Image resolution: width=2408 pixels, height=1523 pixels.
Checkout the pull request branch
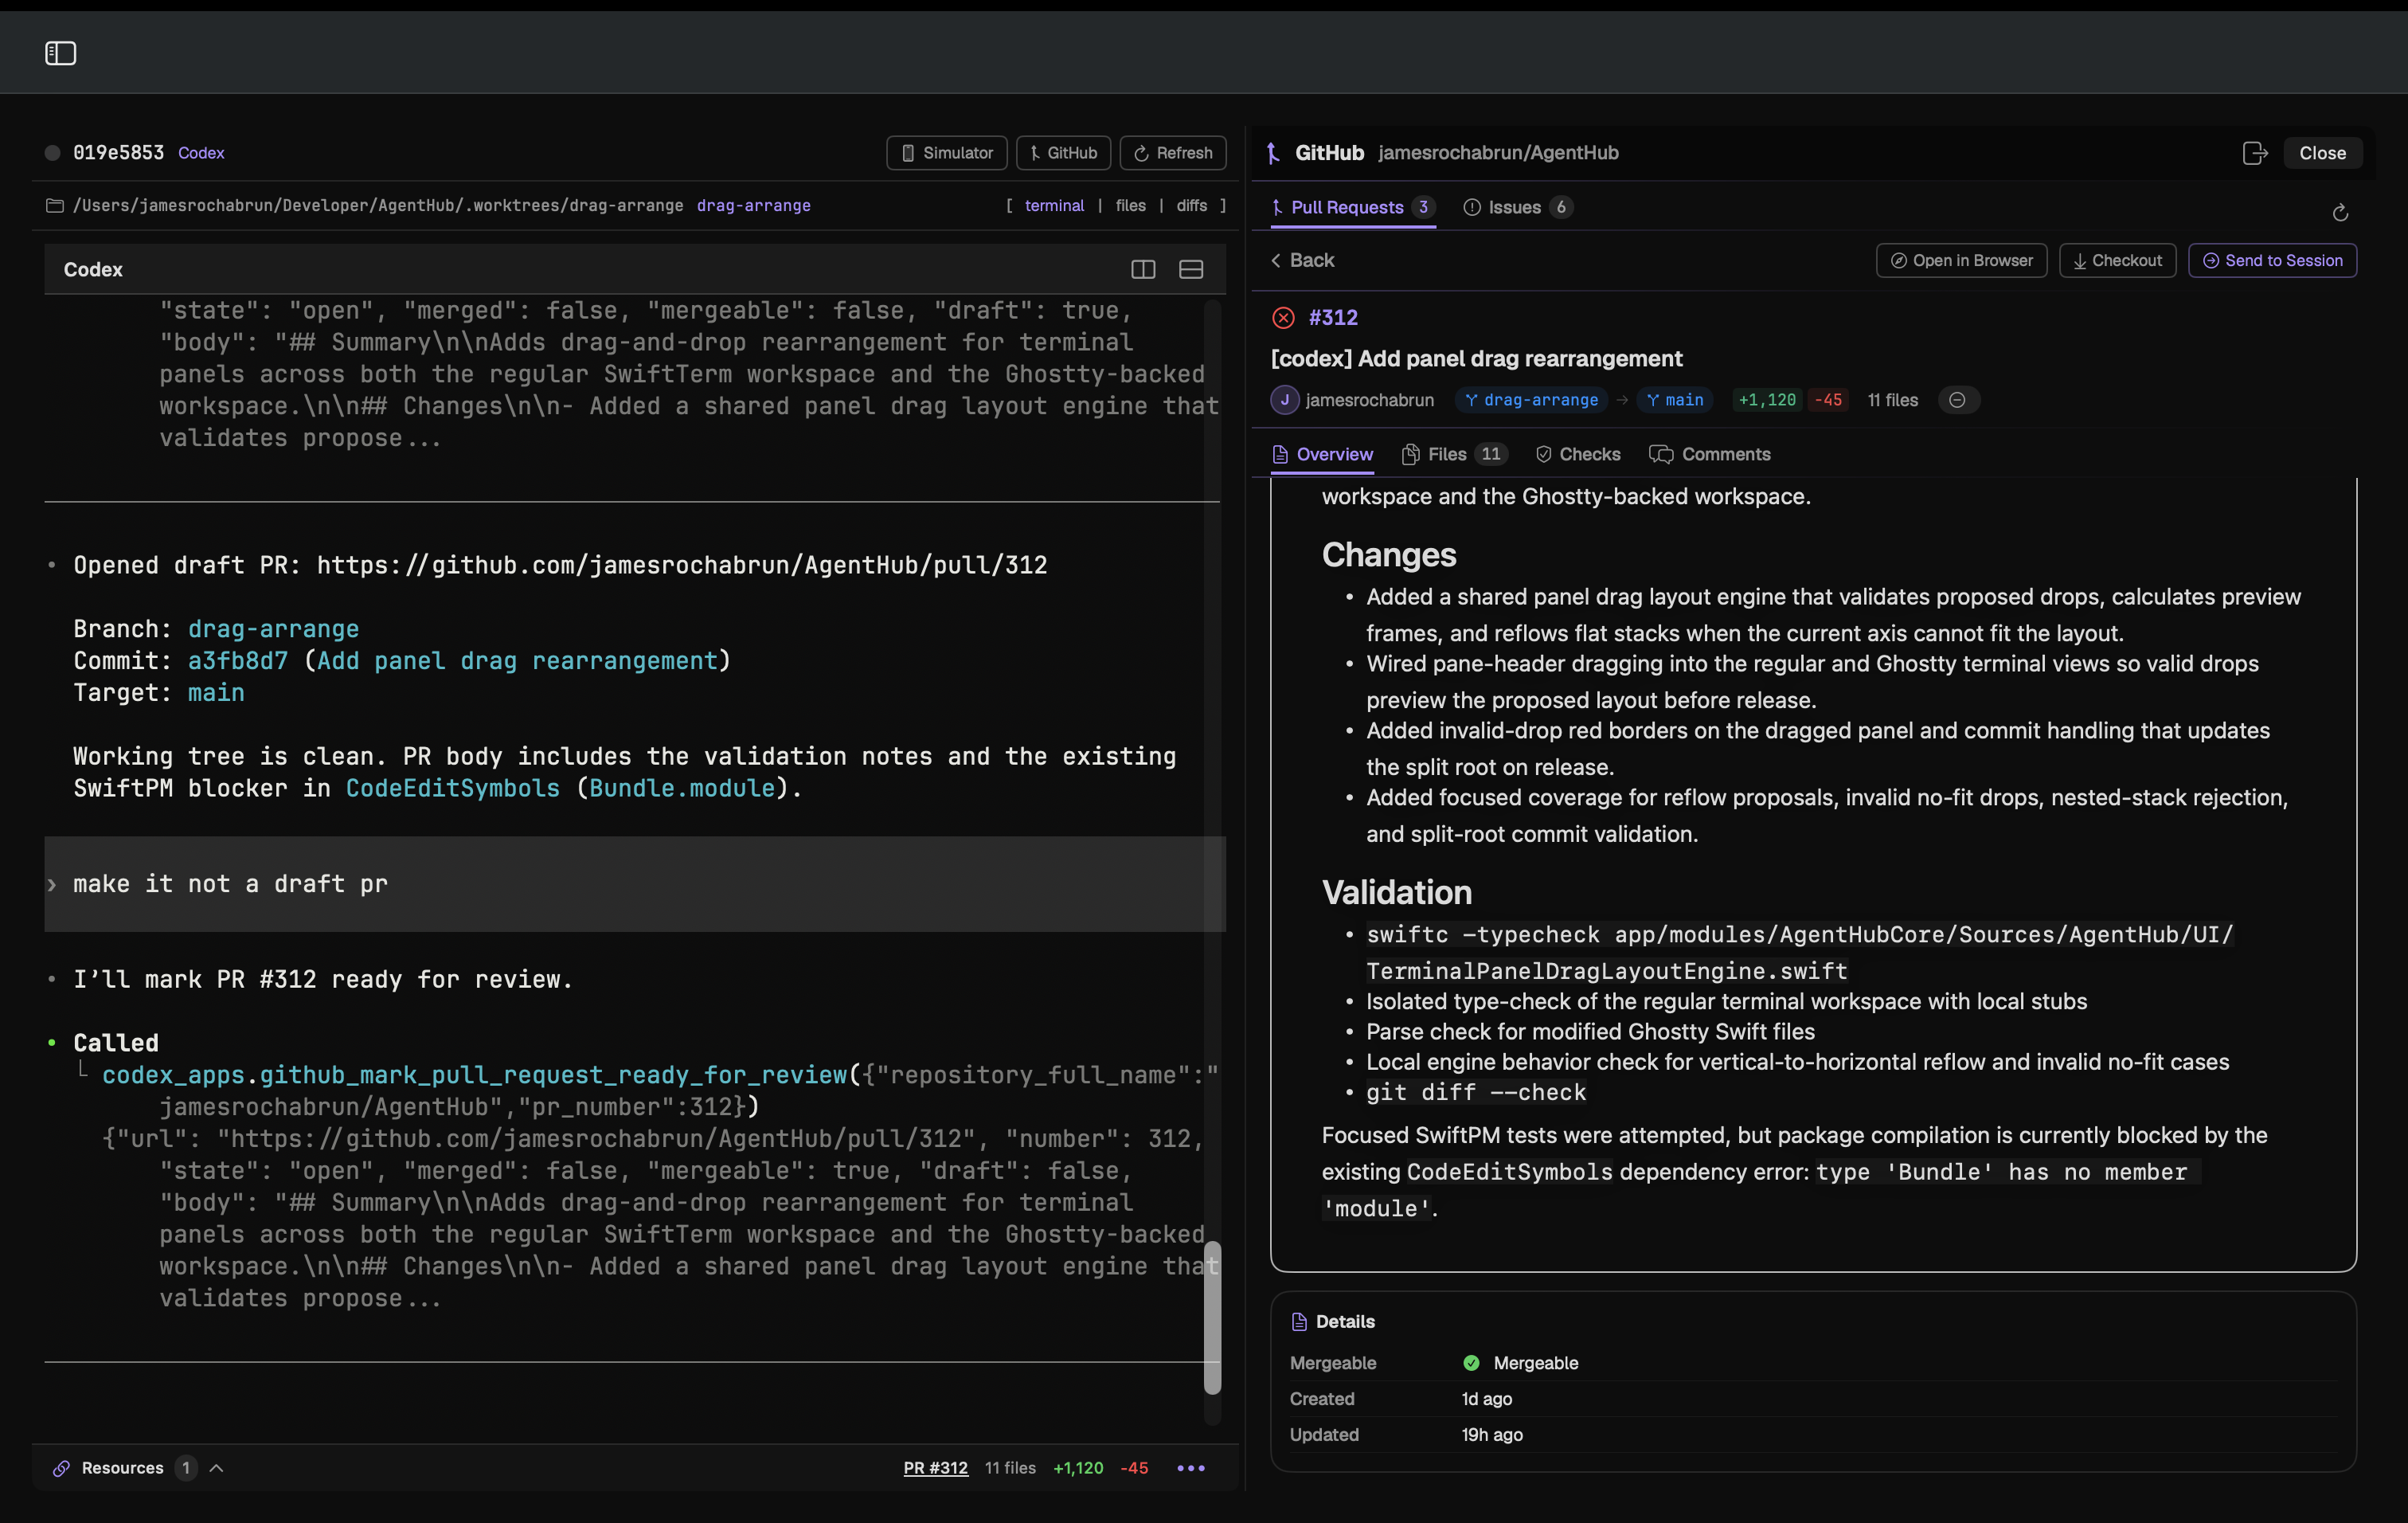(x=2117, y=260)
